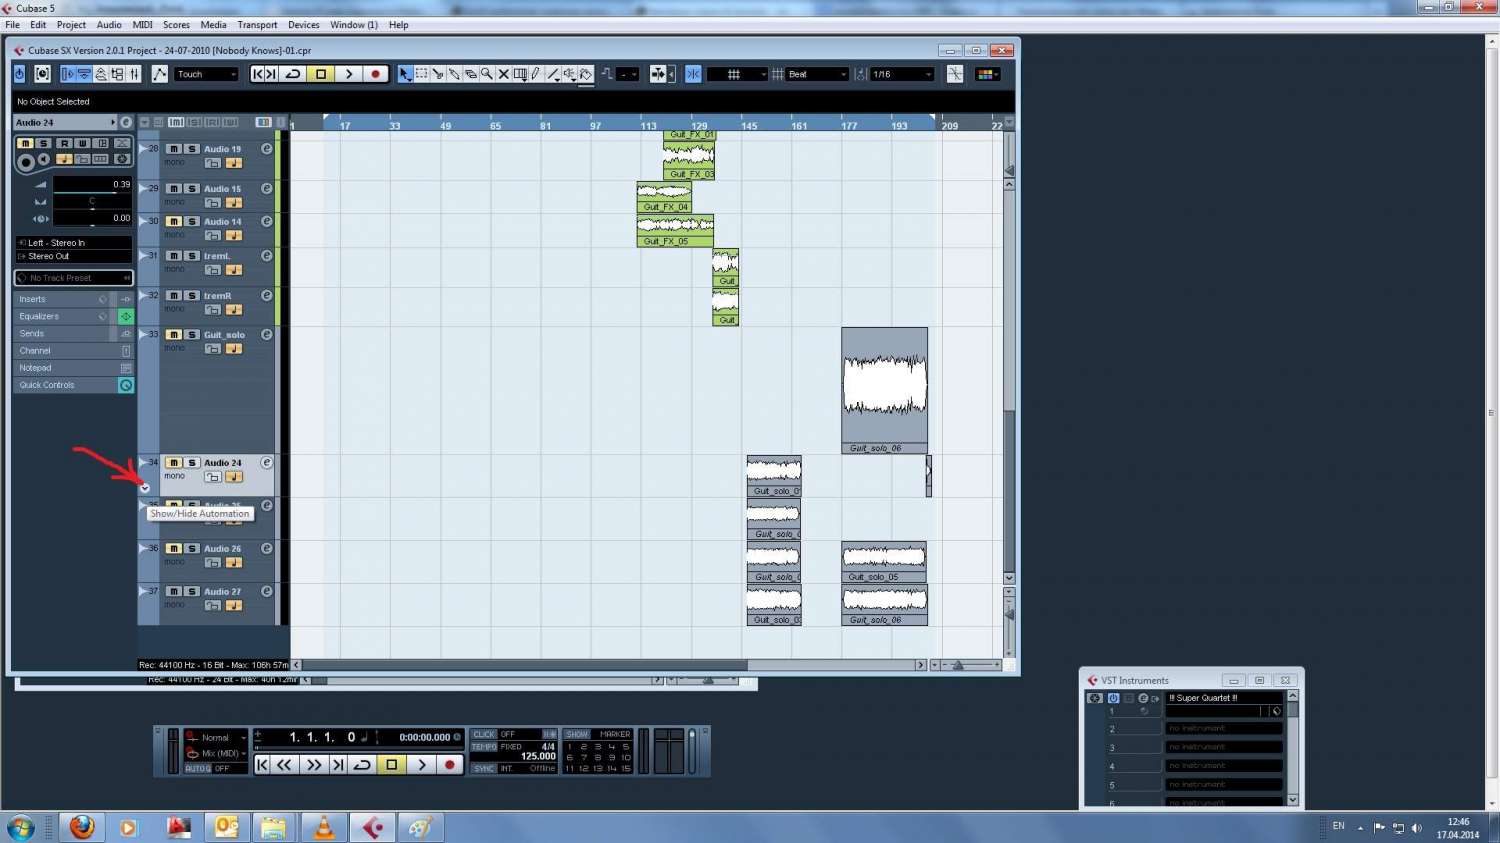This screenshot has height=843, width=1500.
Task: Select the Zoom magnifier tool
Action: (487, 74)
